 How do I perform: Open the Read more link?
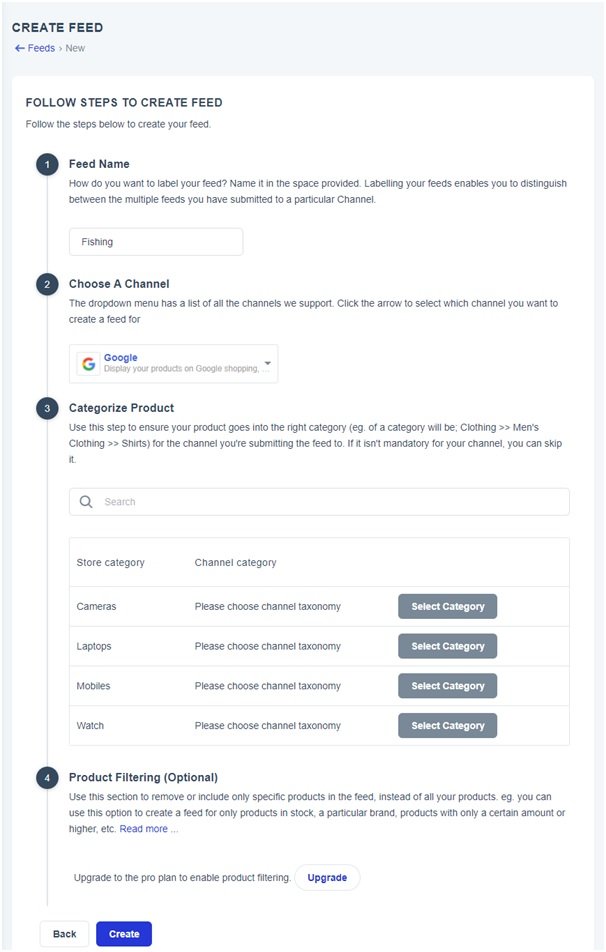click(x=147, y=829)
